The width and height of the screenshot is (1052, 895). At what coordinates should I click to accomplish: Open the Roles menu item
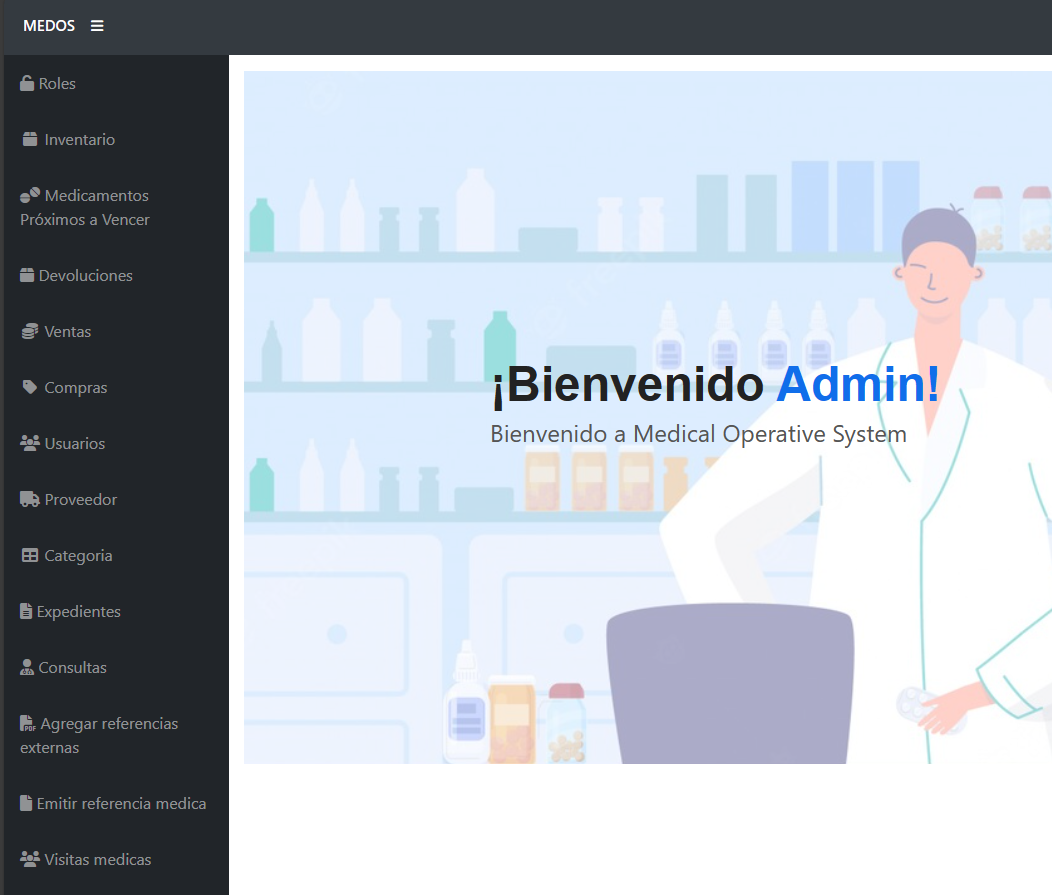coord(57,84)
